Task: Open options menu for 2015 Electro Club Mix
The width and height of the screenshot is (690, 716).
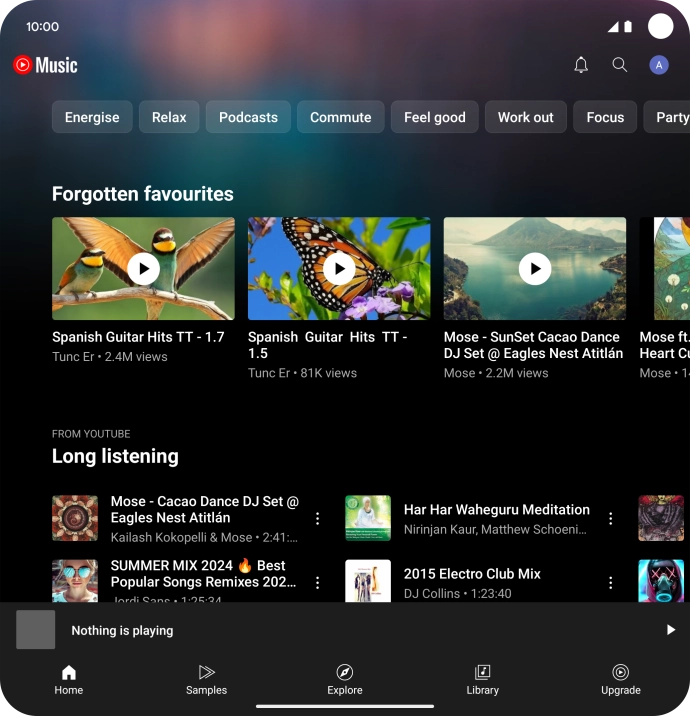Action: [x=611, y=582]
